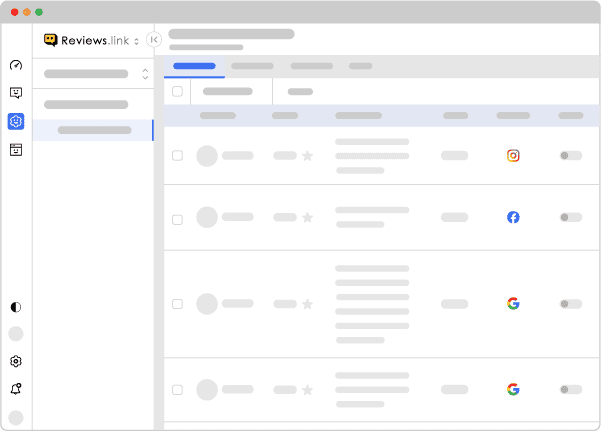601x431 pixels.
Task: Click the star in the Instagram row
Action: pyautogui.click(x=307, y=155)
